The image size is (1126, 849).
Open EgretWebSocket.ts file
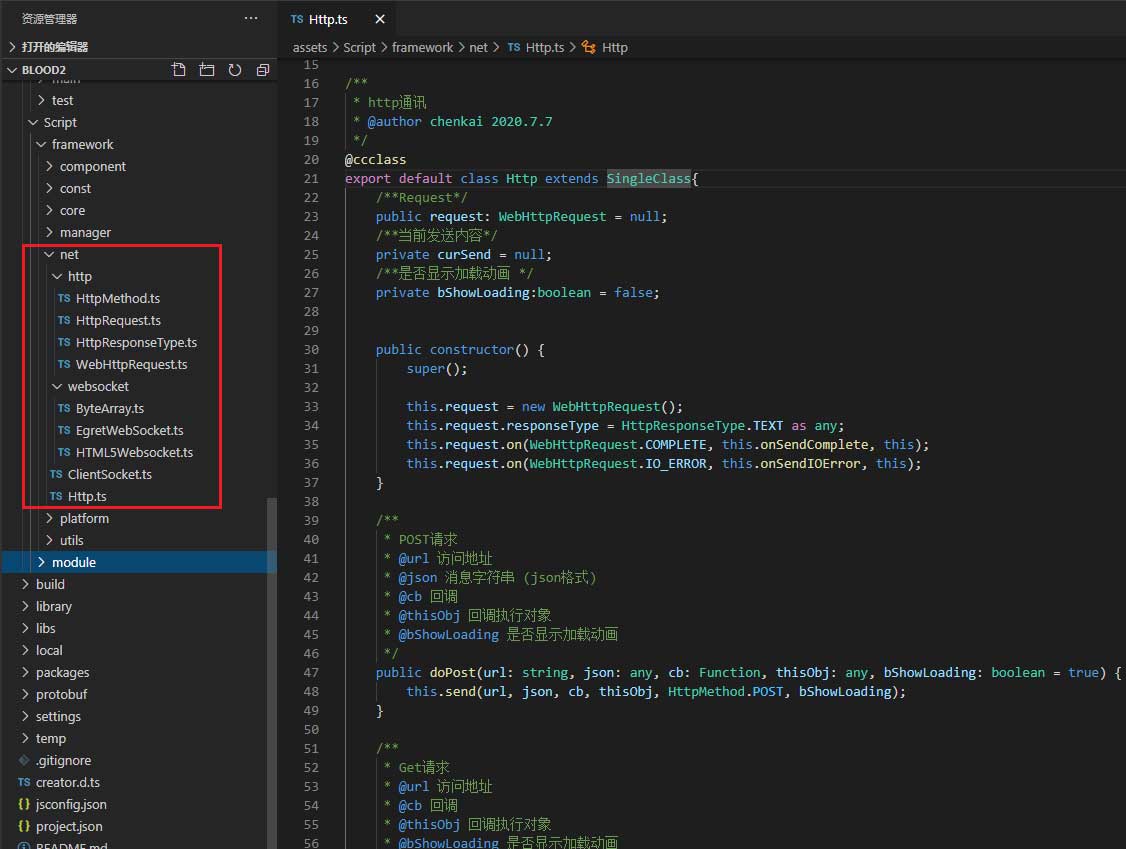tap(130, 430)
